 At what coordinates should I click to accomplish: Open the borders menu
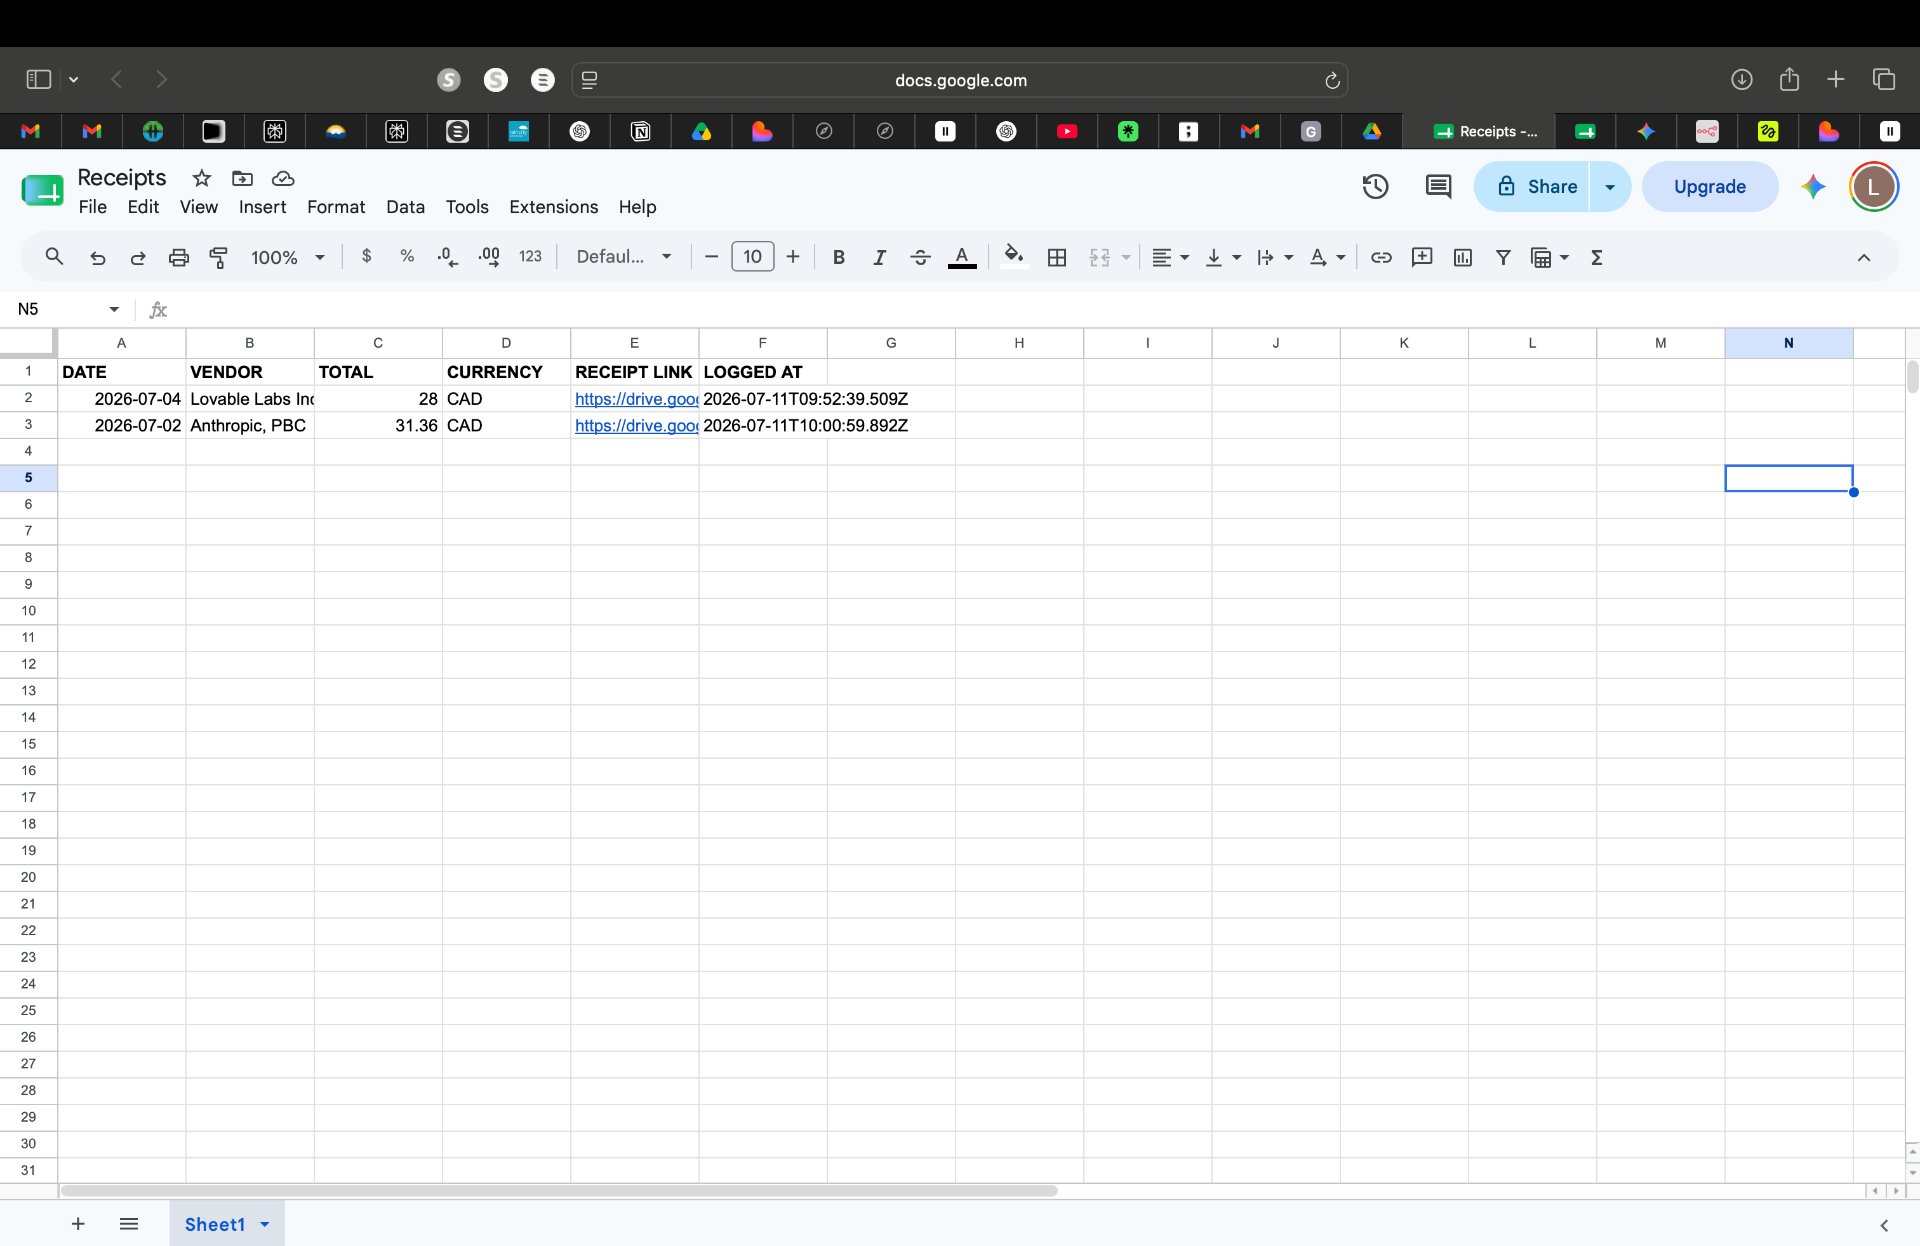pyautogui.click(x=1057, y=257)
